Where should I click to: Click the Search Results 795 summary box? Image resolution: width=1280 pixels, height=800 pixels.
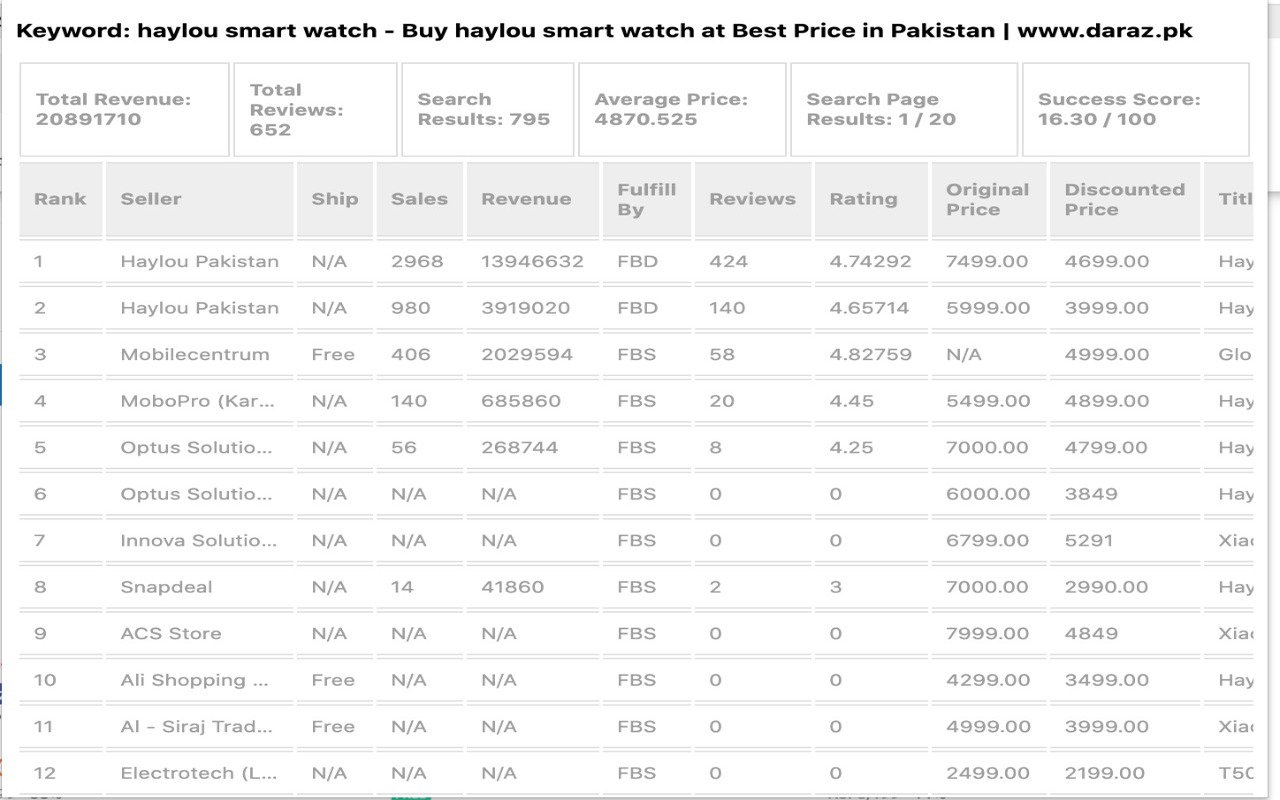[488, 109]
